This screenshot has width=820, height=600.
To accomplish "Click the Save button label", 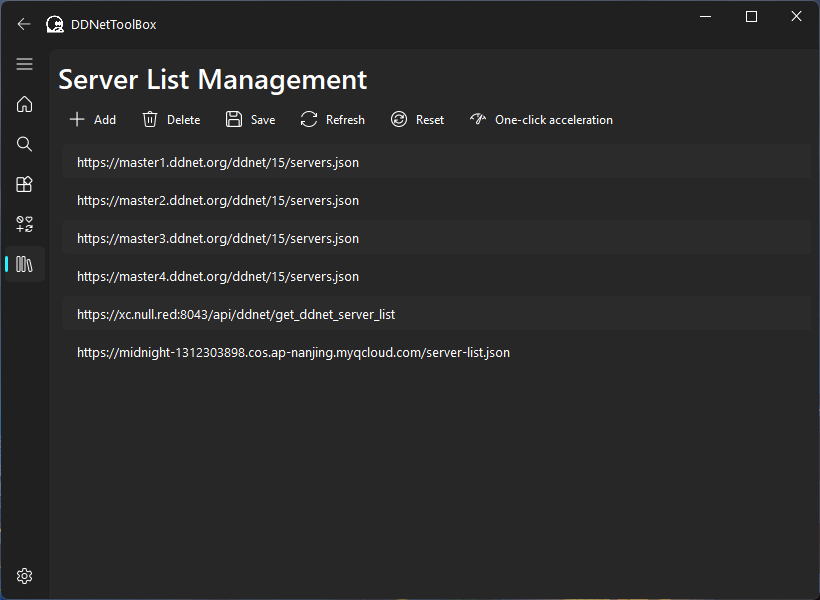I will (263, 120).
